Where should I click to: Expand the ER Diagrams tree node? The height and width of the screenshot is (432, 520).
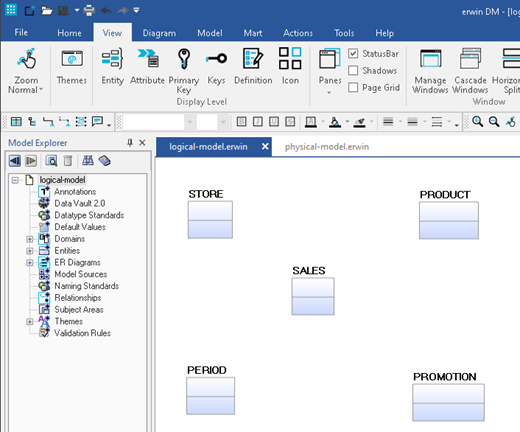coord(30,263)
